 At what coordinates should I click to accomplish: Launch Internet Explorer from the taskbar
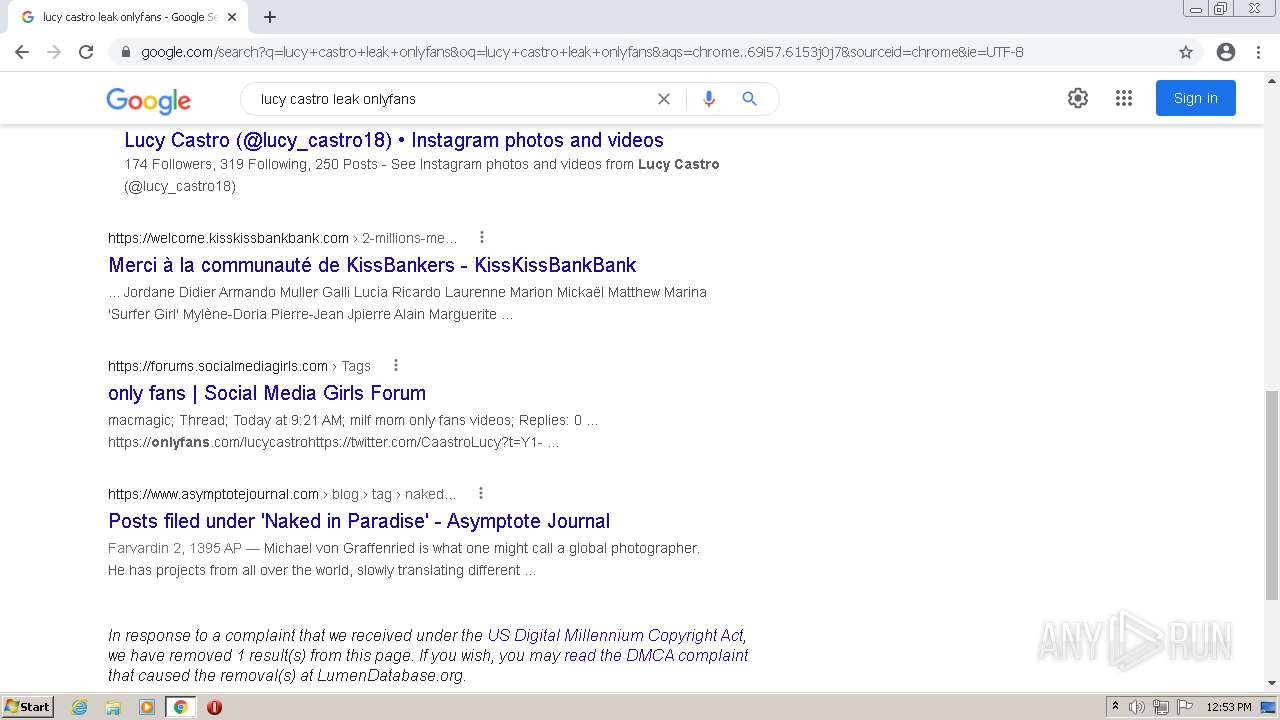click(x=80, y=707)
